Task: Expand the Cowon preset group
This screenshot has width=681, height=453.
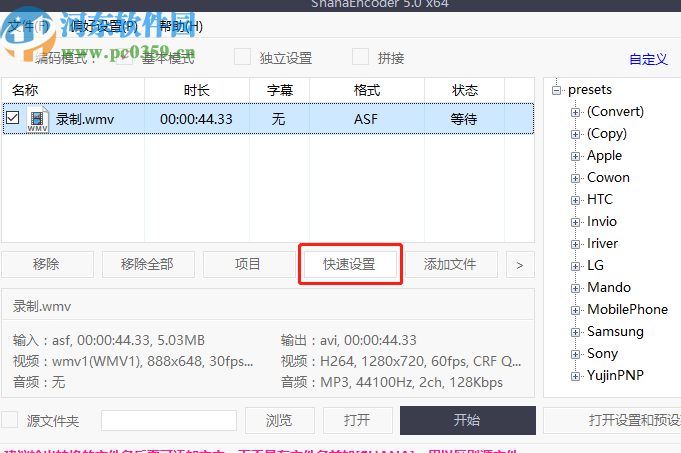Action: pos(575,178)
